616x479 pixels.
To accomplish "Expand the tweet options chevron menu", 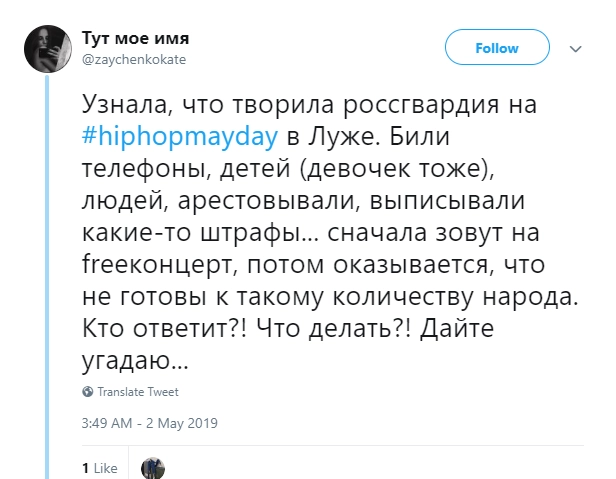I will click(x=575, y=48).
